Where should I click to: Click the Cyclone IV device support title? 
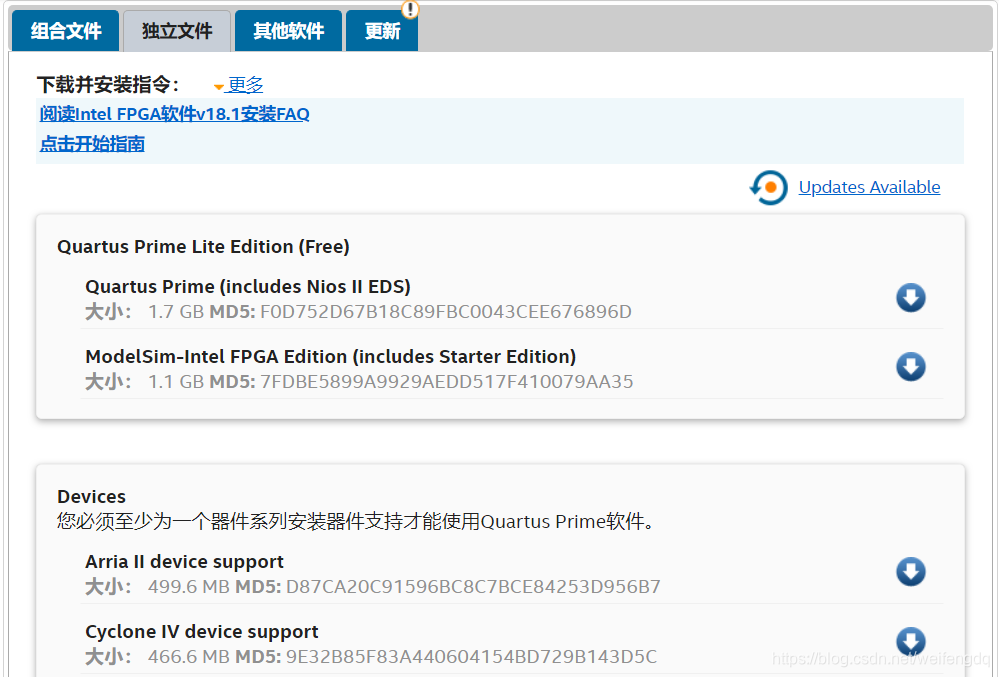coord(201,632)
